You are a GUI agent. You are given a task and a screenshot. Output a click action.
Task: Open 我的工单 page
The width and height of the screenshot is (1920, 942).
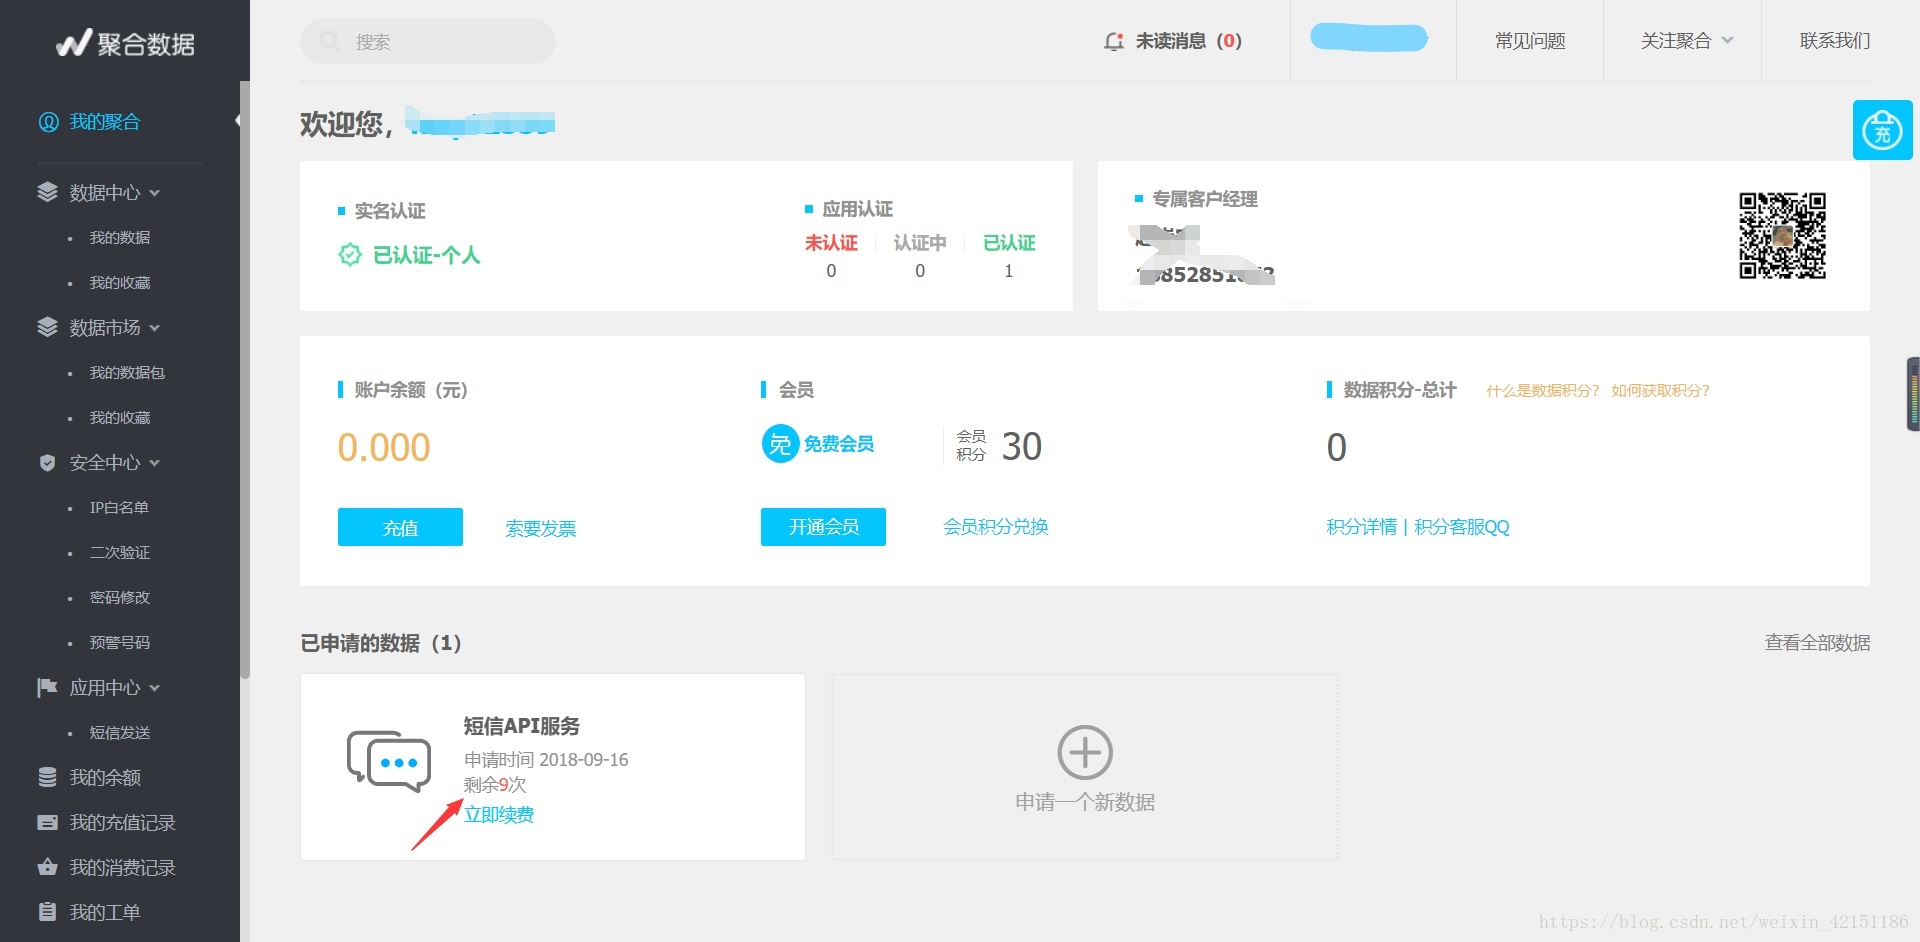(105, 912)
